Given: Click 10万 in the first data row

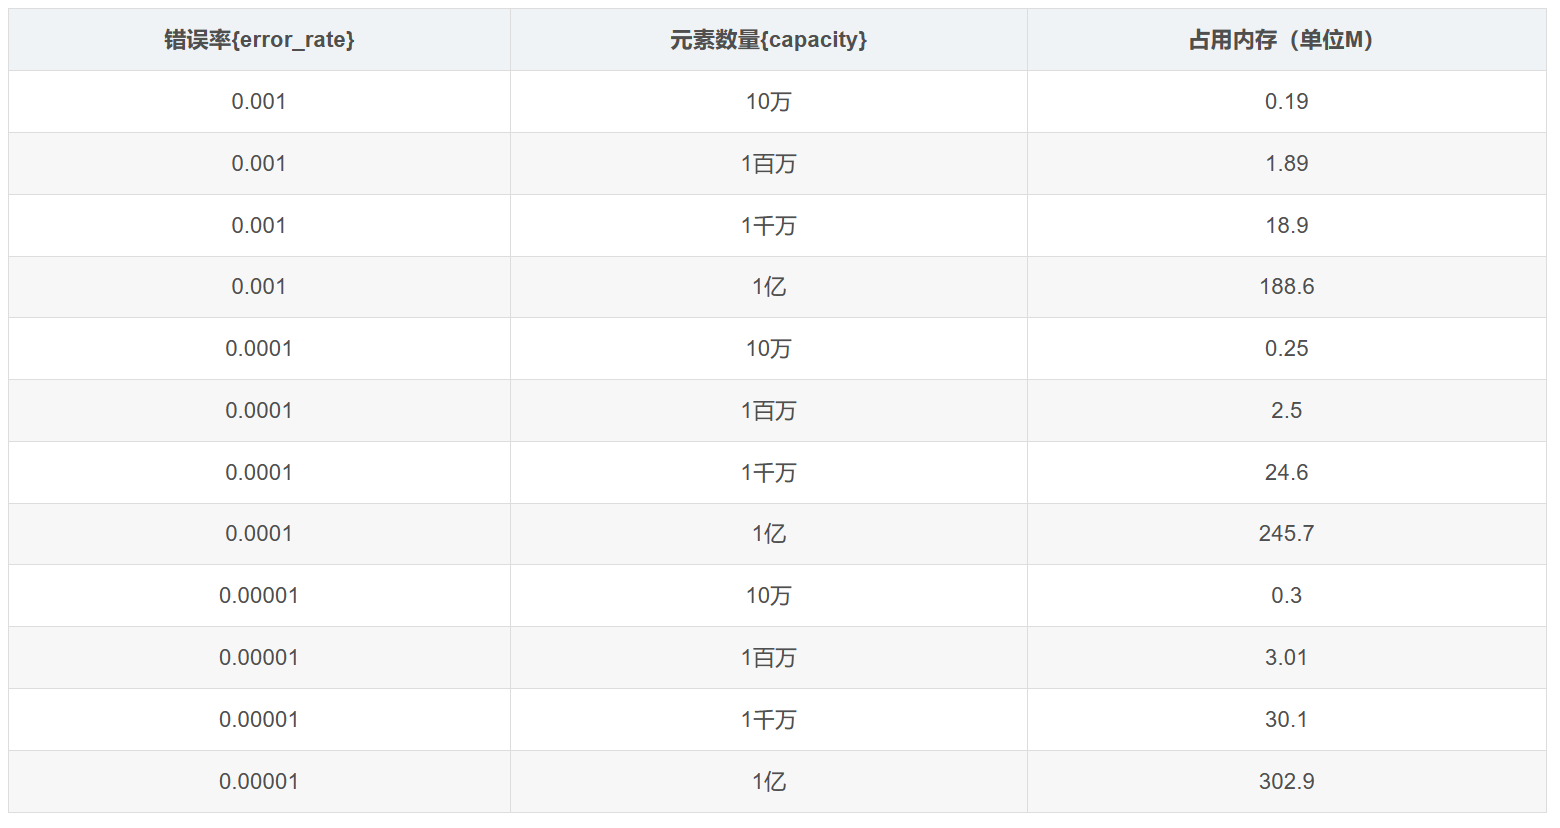Looking at the screenshot, I should [x=768, y=102].
